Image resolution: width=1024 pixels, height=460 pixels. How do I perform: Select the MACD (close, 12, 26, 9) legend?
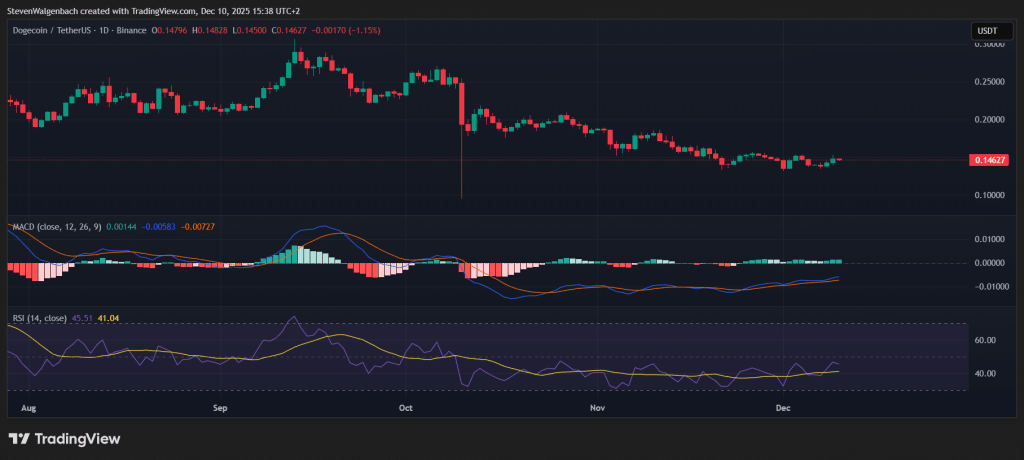(x=57, y=226)
